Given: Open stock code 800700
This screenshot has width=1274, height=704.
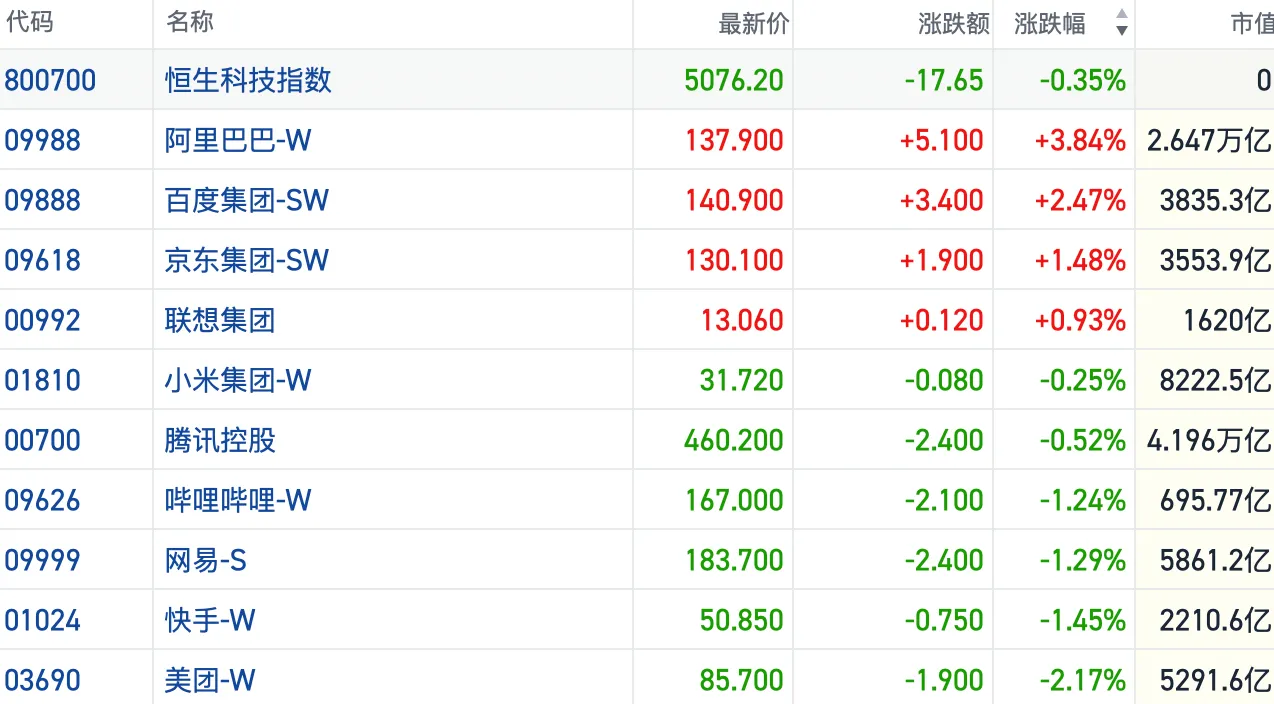Looking at the screenshot, I should click(x=50, y=80).
